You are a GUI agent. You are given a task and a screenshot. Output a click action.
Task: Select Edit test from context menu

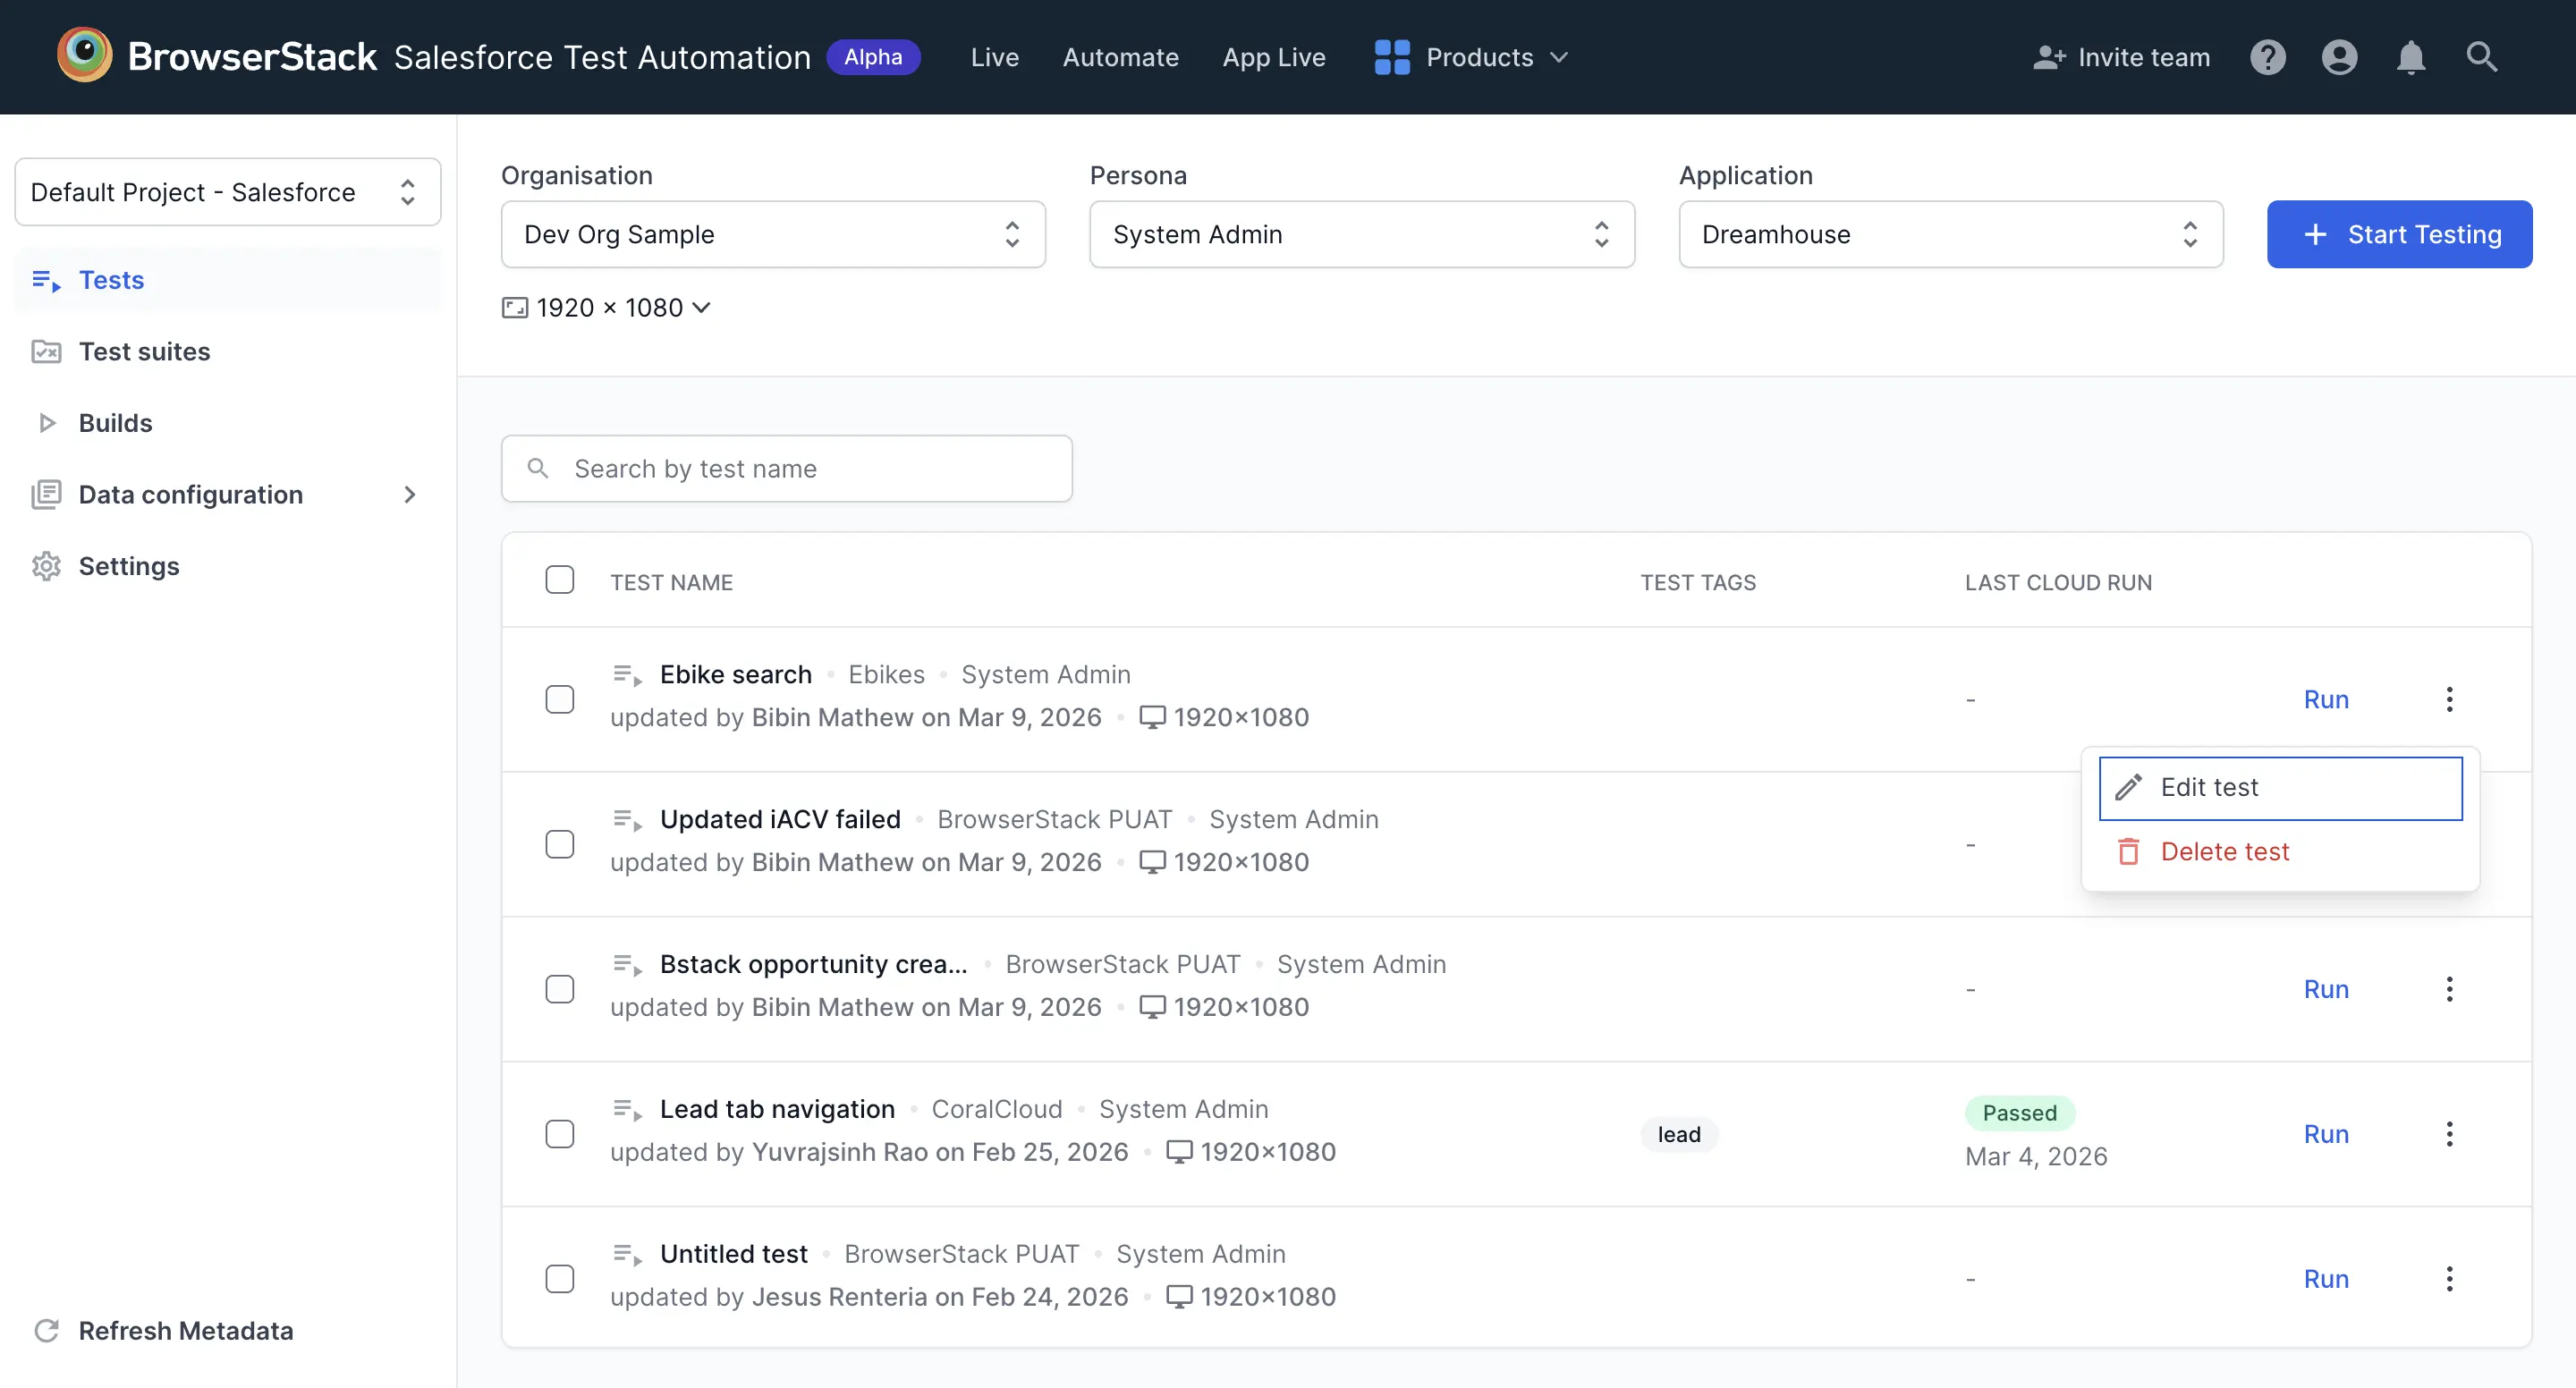click(x=2280, y=788)
